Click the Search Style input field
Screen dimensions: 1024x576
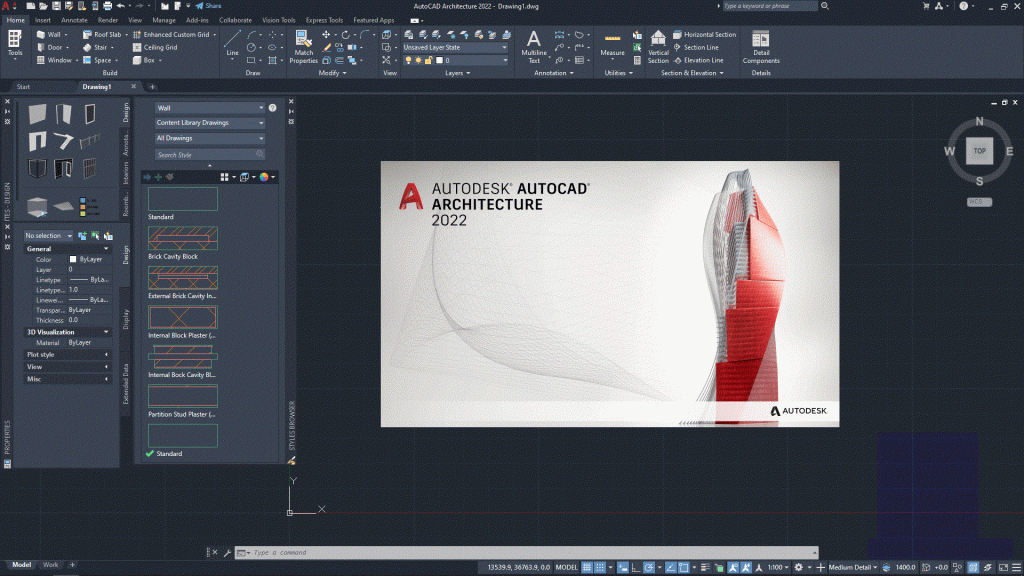click(210, 155)
